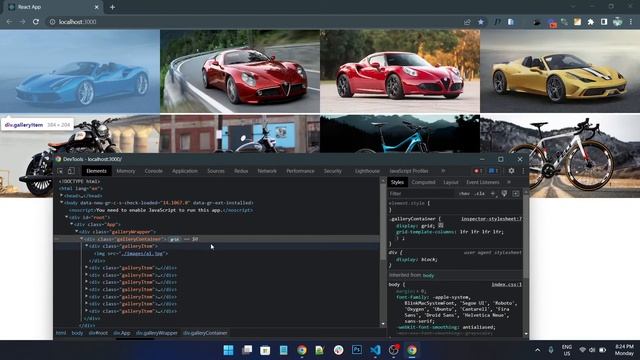Viewport: 640px width, 360px height.
Task: Activate the DevTools element picker icon
Action: click(x=60, y=171)
